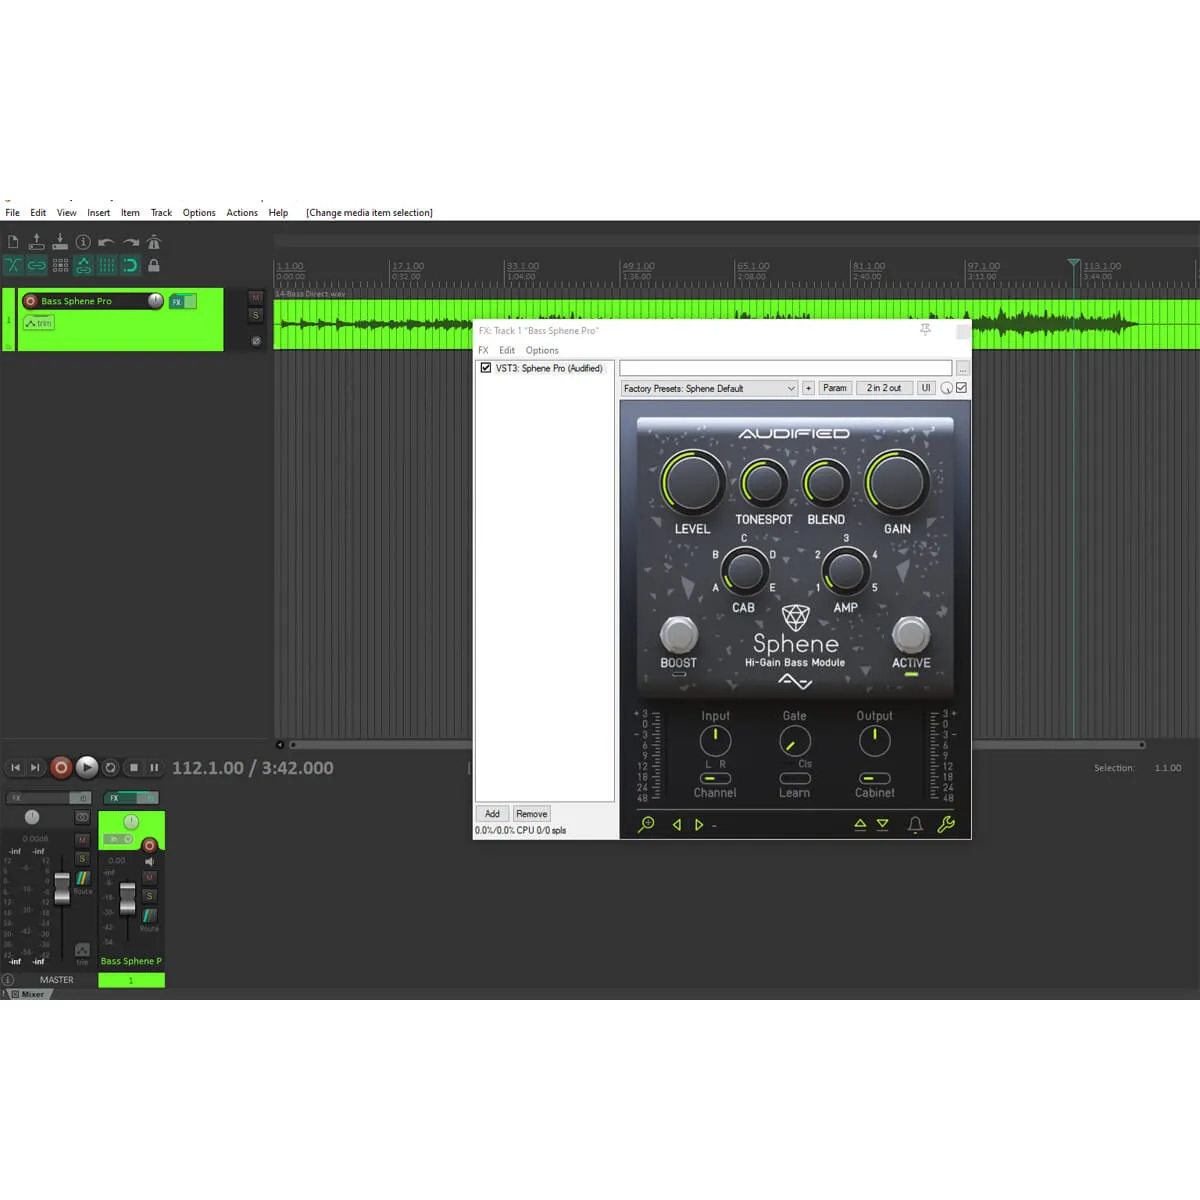The image size is (1200, 1200).
Task: Toggle the BOOST footswitch
Action: (x=679, y=634)
